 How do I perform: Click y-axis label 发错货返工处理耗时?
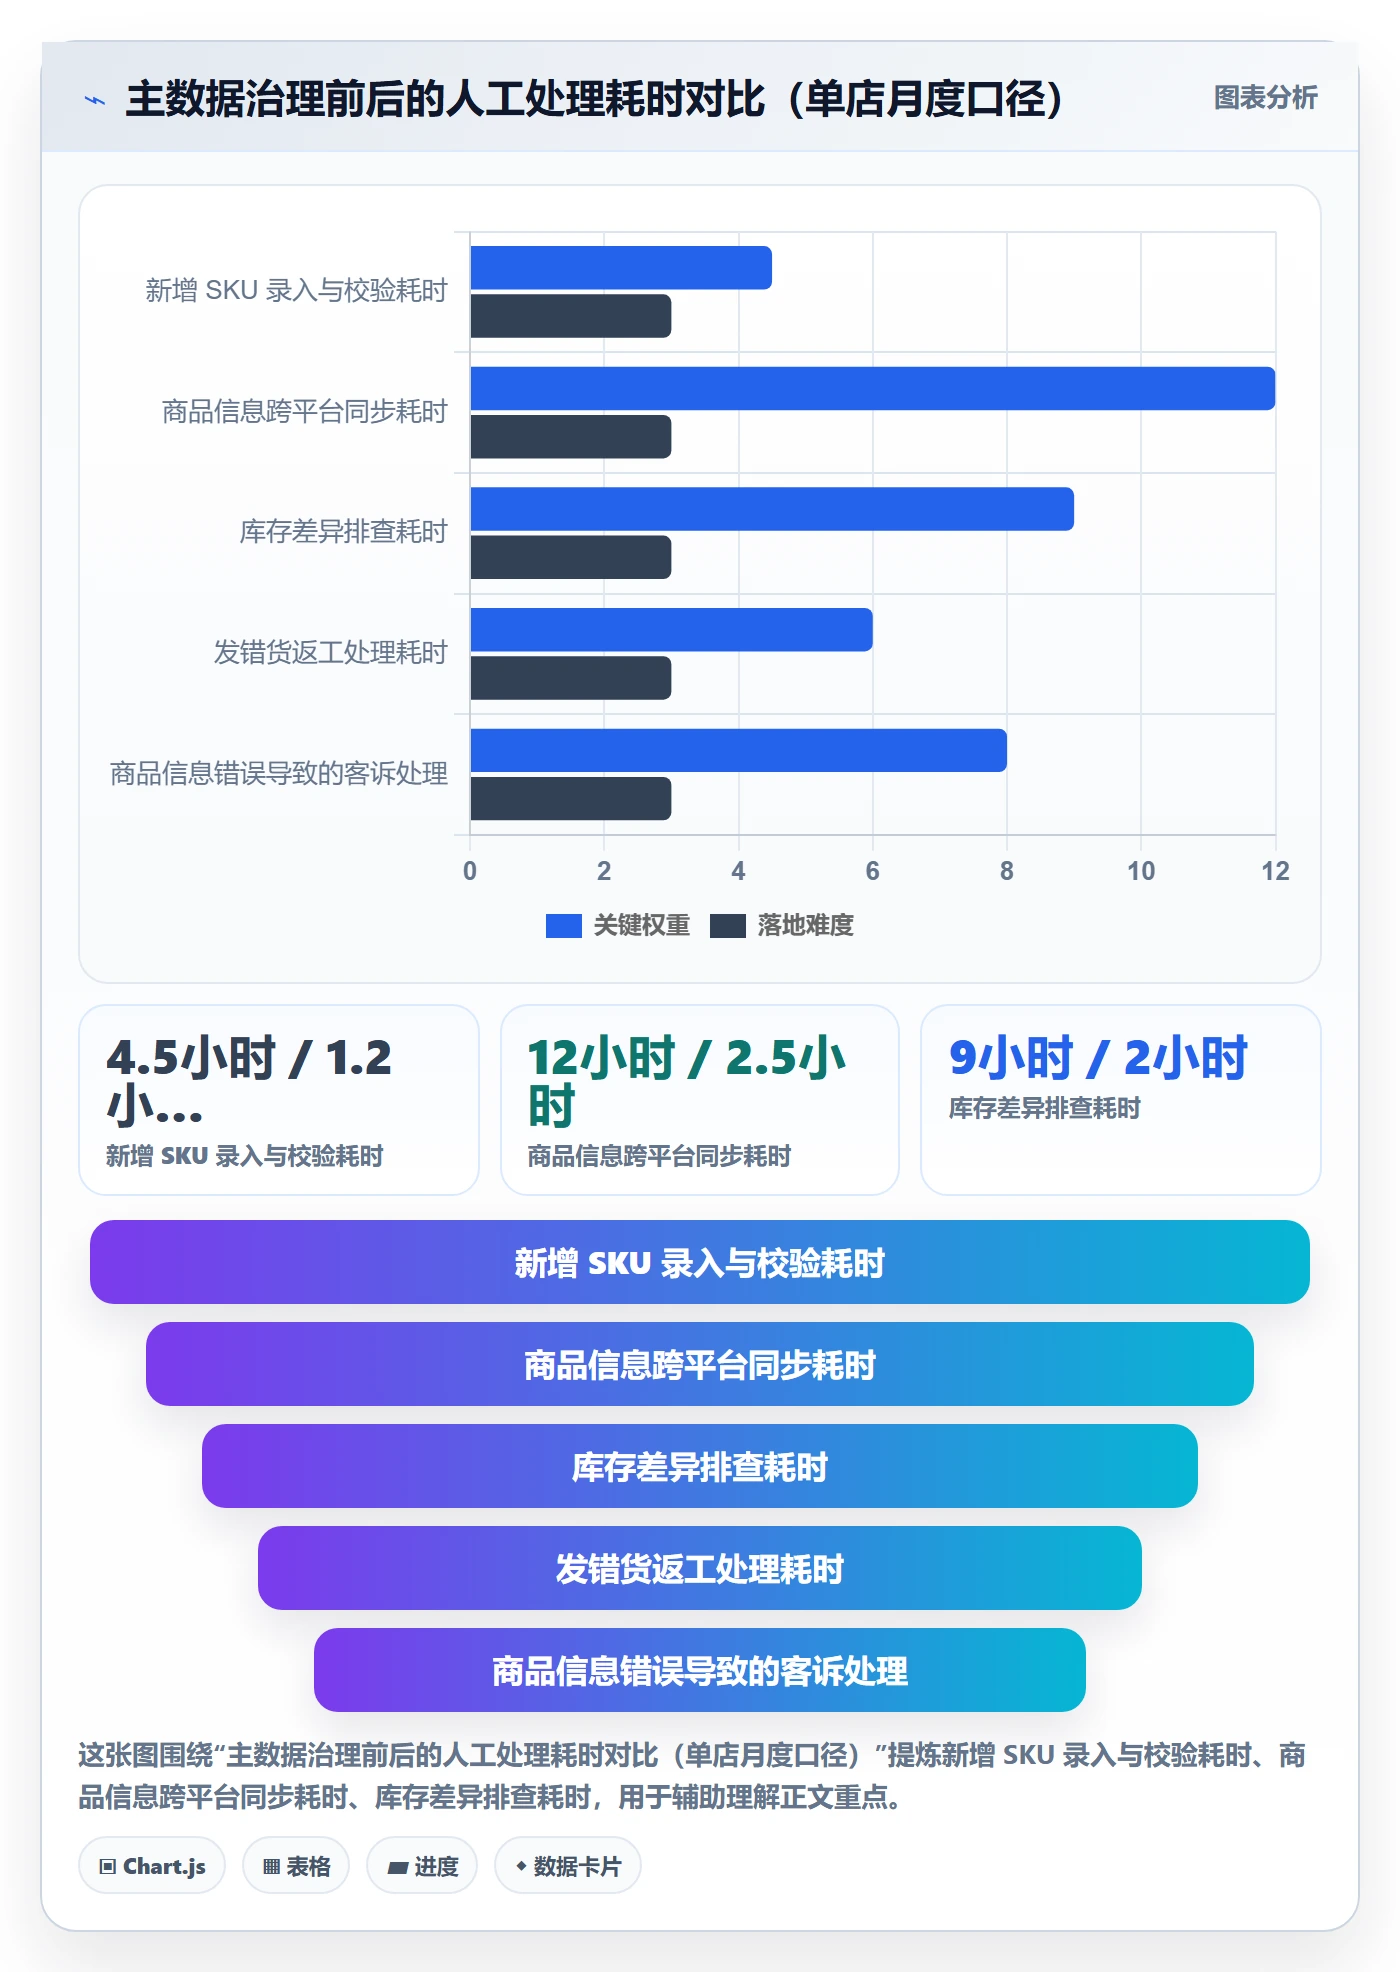[x=330, y=652]
